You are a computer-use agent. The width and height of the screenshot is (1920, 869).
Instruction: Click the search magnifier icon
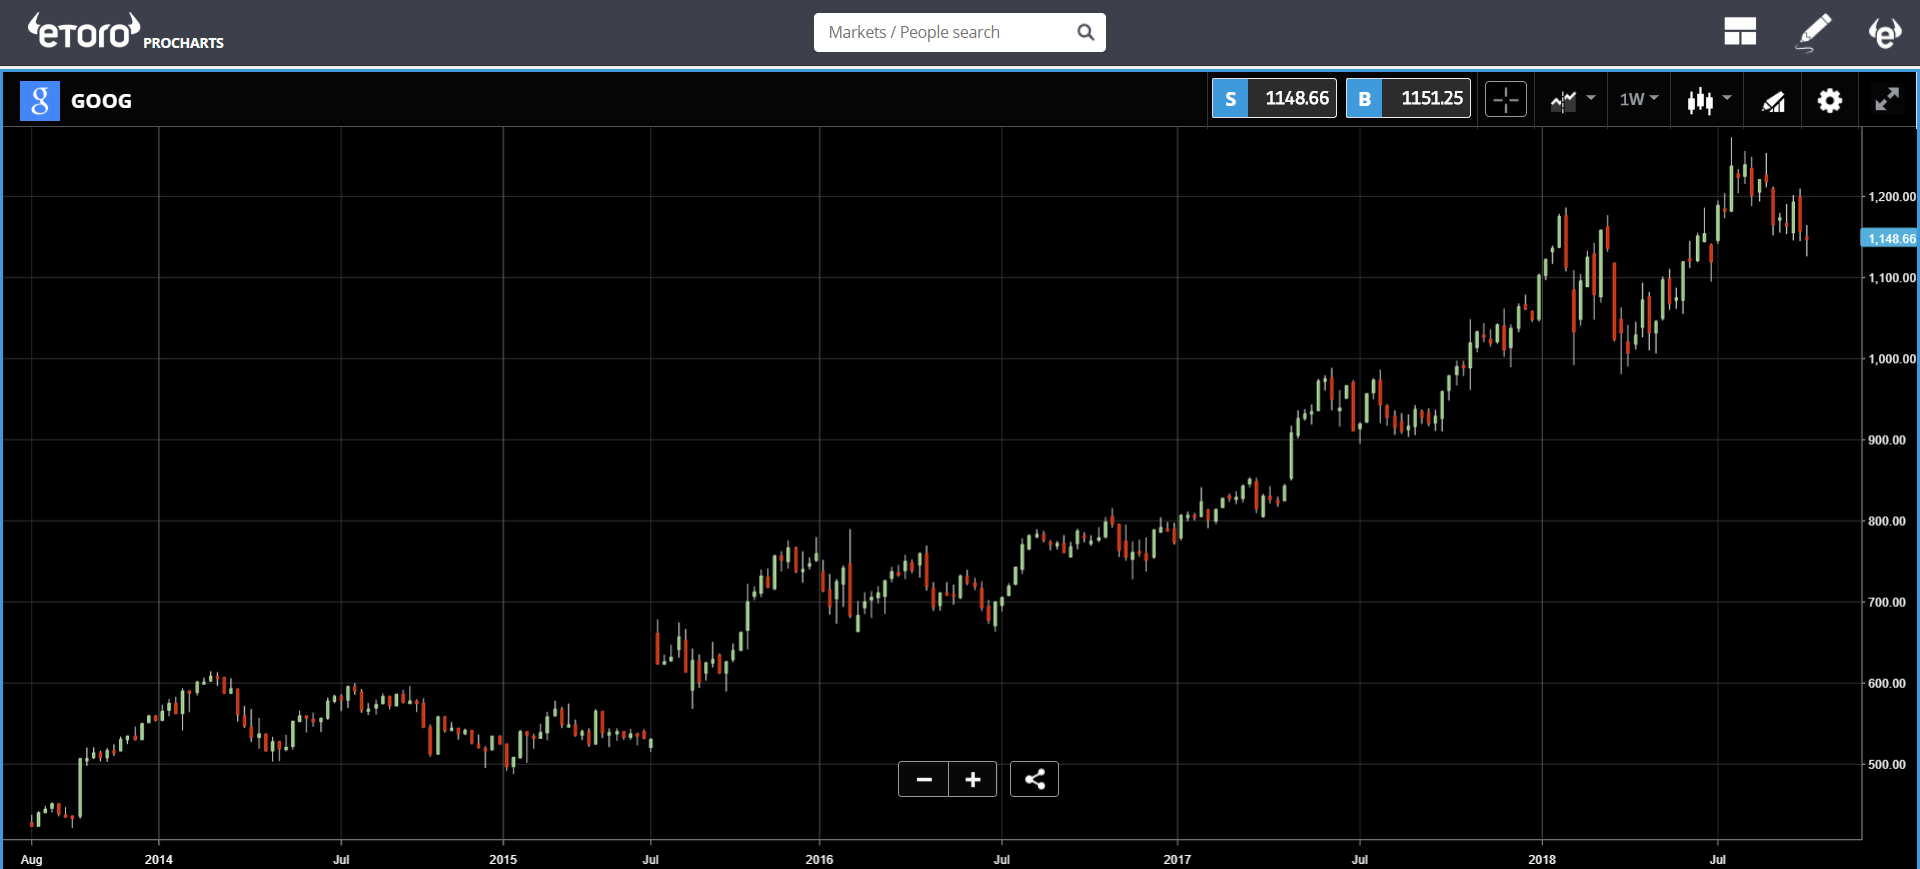1085,32
